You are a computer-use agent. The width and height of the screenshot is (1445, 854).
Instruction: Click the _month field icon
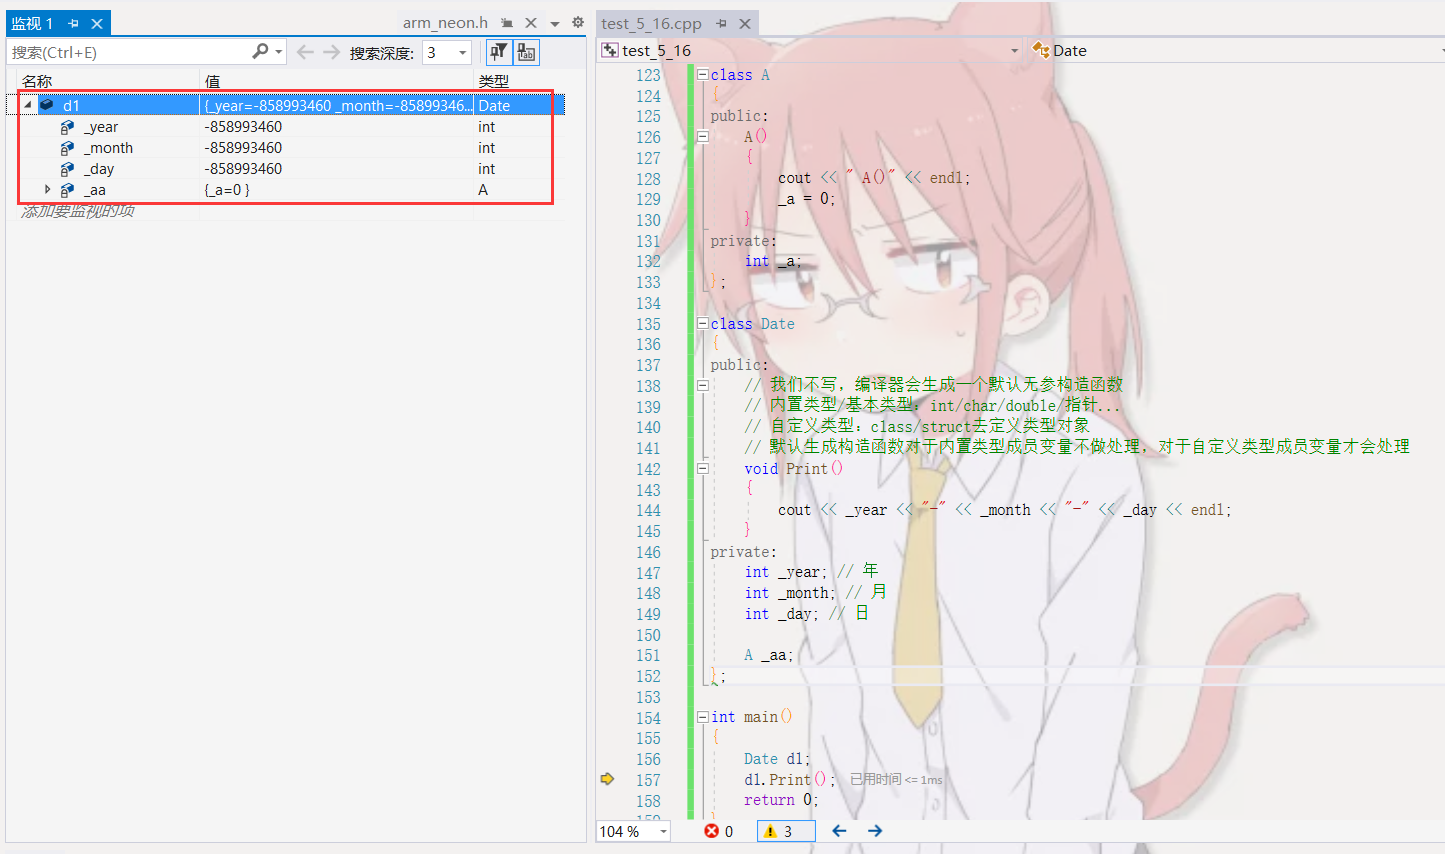pos(67,148)
